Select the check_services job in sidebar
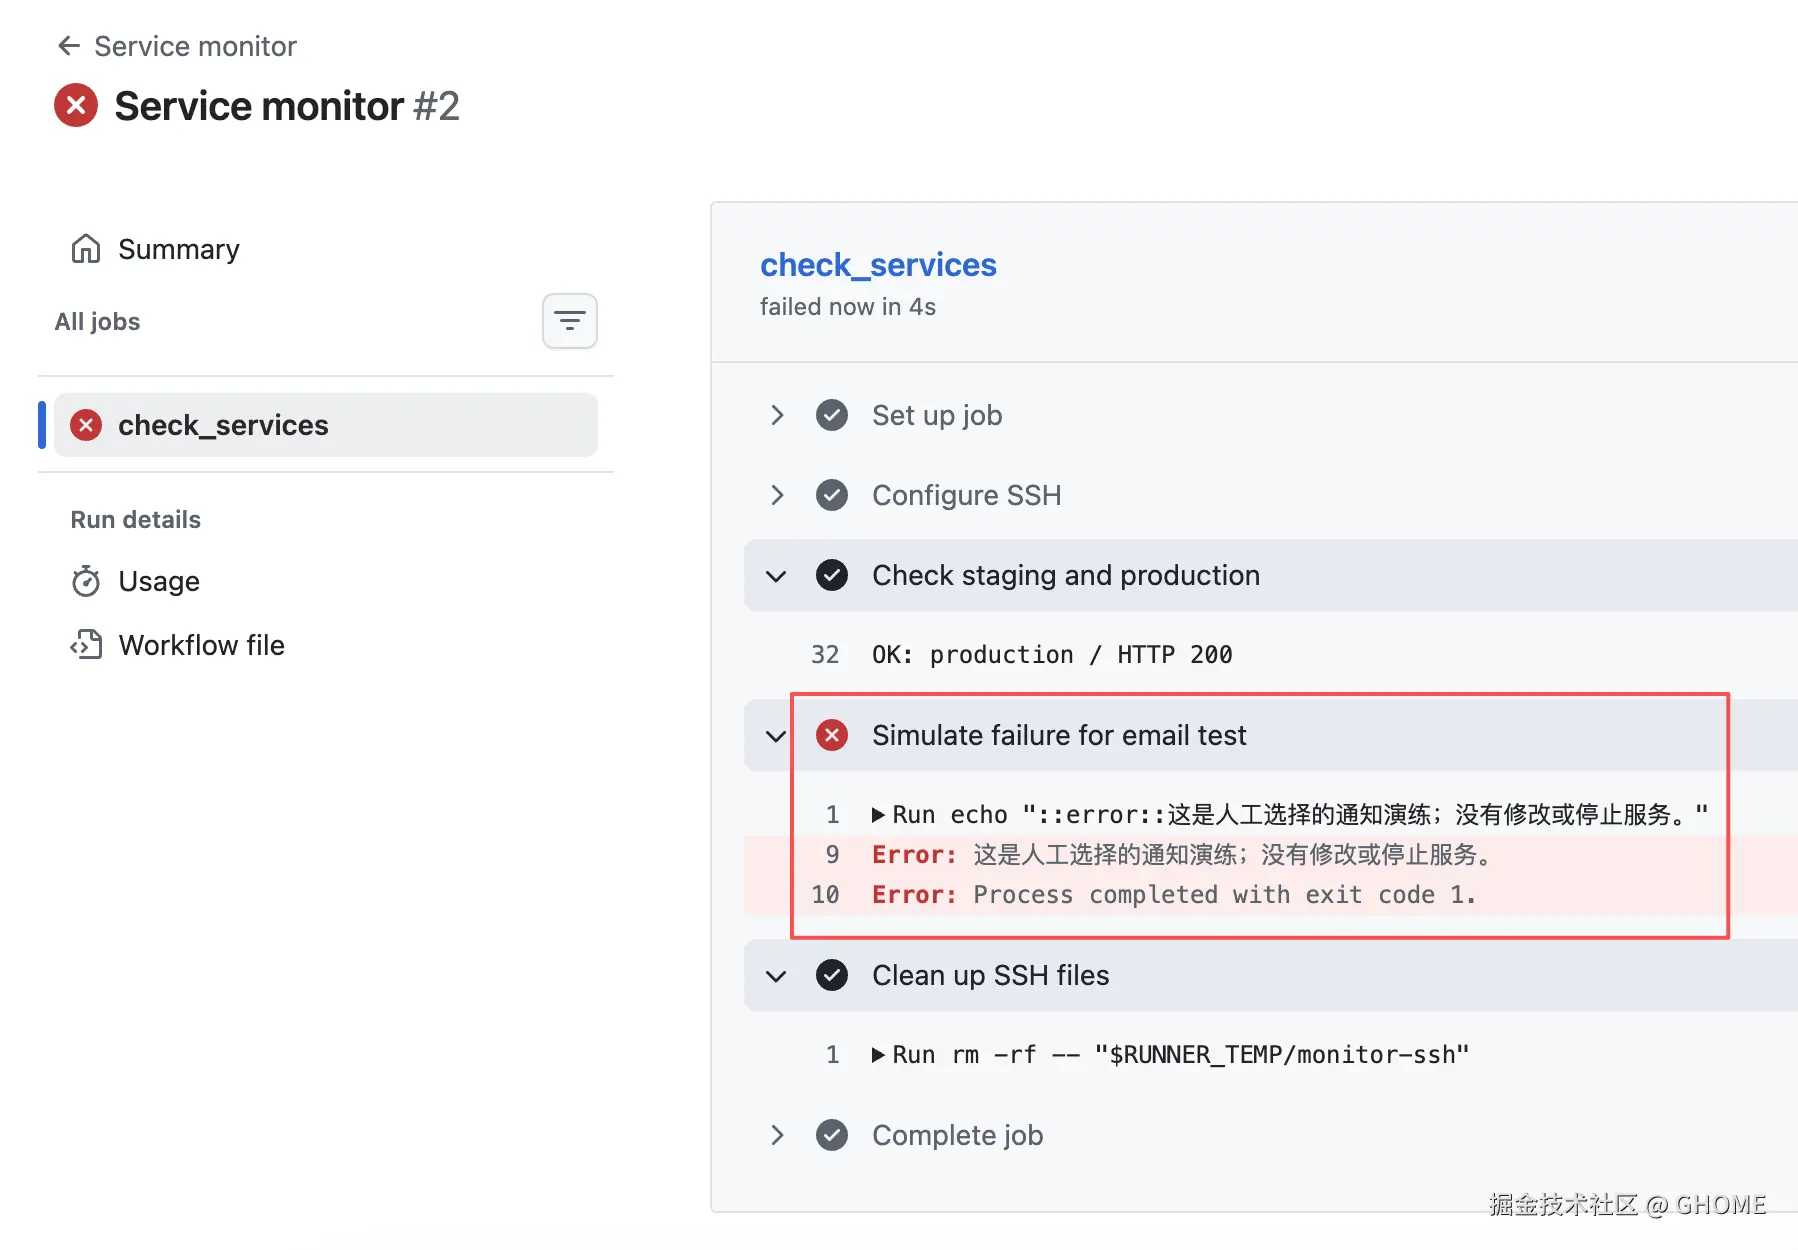The height and width of the screenshot is (1250, 1798). (x=326, y=425)
